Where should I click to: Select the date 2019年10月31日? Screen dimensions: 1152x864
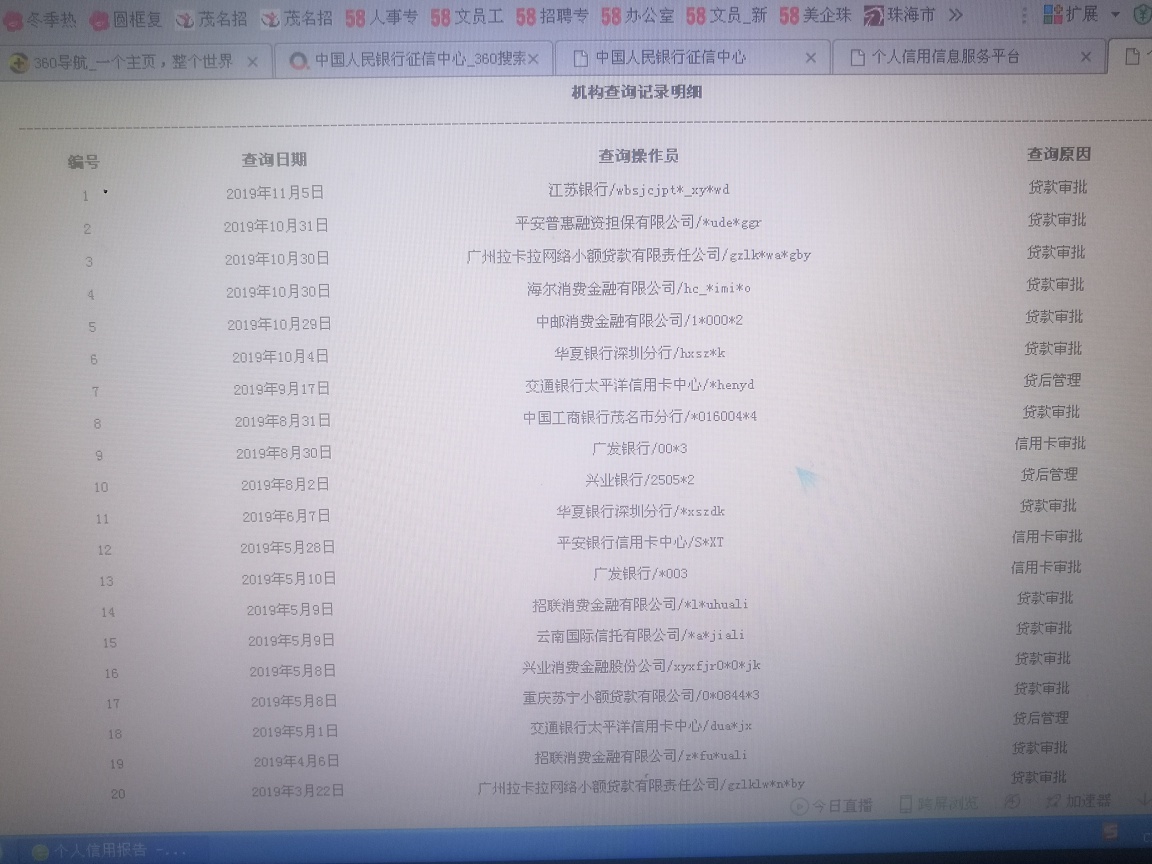coord(276,226)
